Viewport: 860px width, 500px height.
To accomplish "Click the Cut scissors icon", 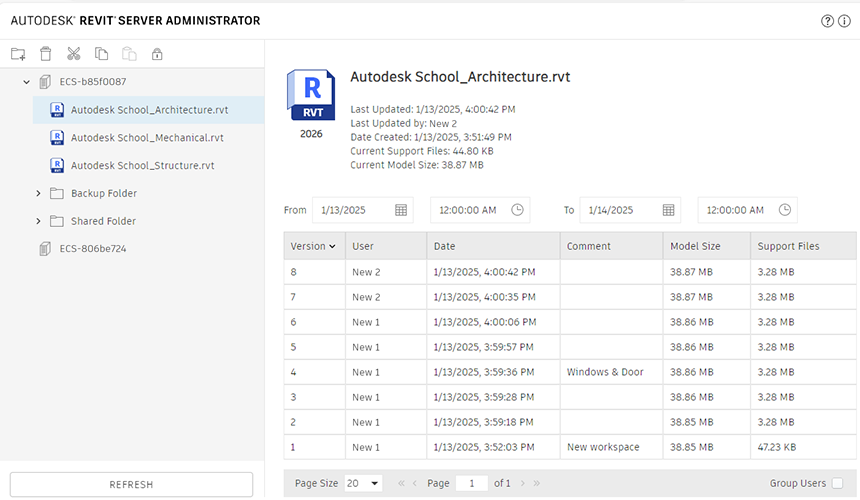I will 73,54.
